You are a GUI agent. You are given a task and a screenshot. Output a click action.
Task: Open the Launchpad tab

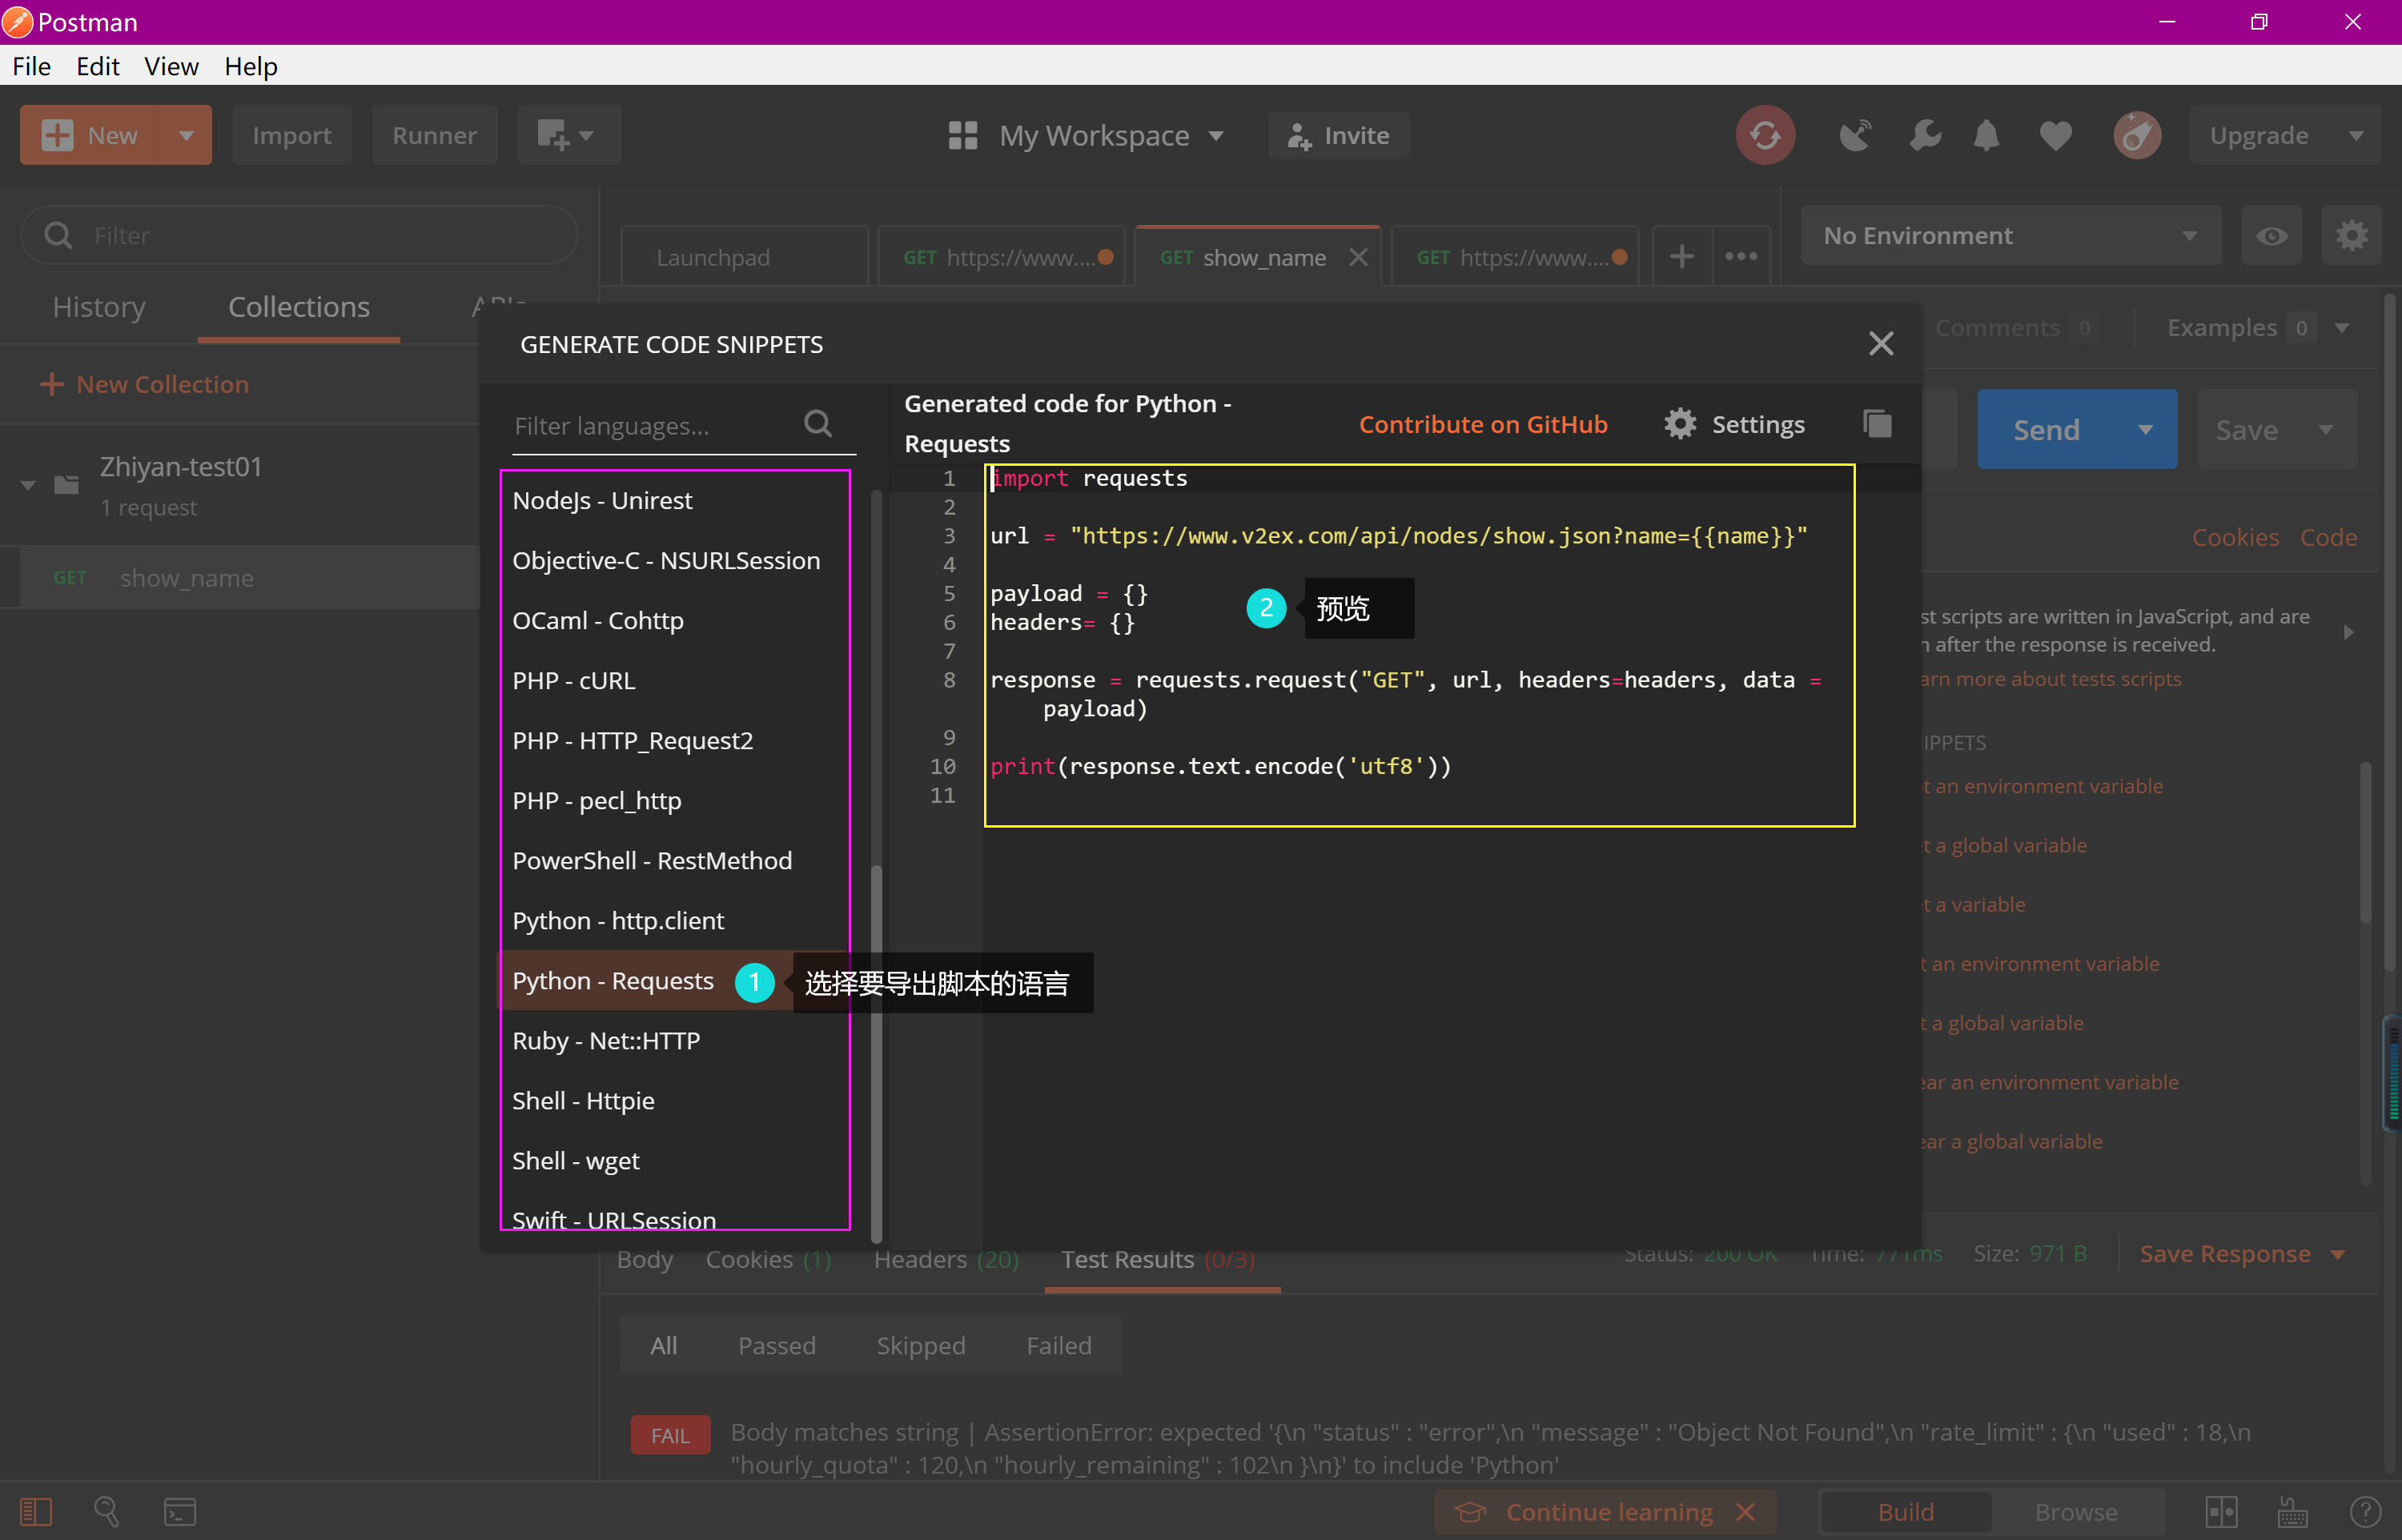[744, 257]
